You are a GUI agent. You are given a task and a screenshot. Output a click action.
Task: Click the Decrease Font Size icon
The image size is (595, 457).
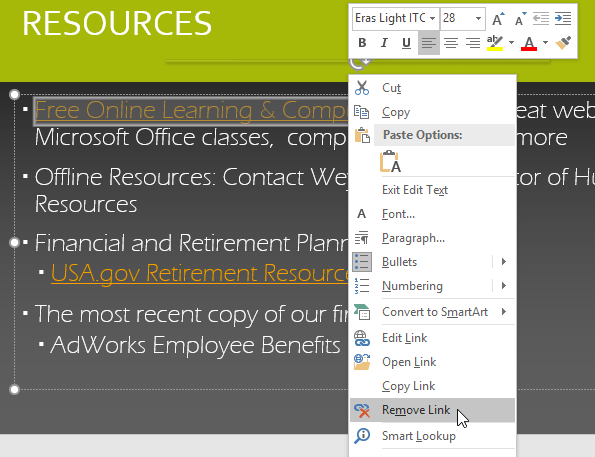[x=520, y=19]
